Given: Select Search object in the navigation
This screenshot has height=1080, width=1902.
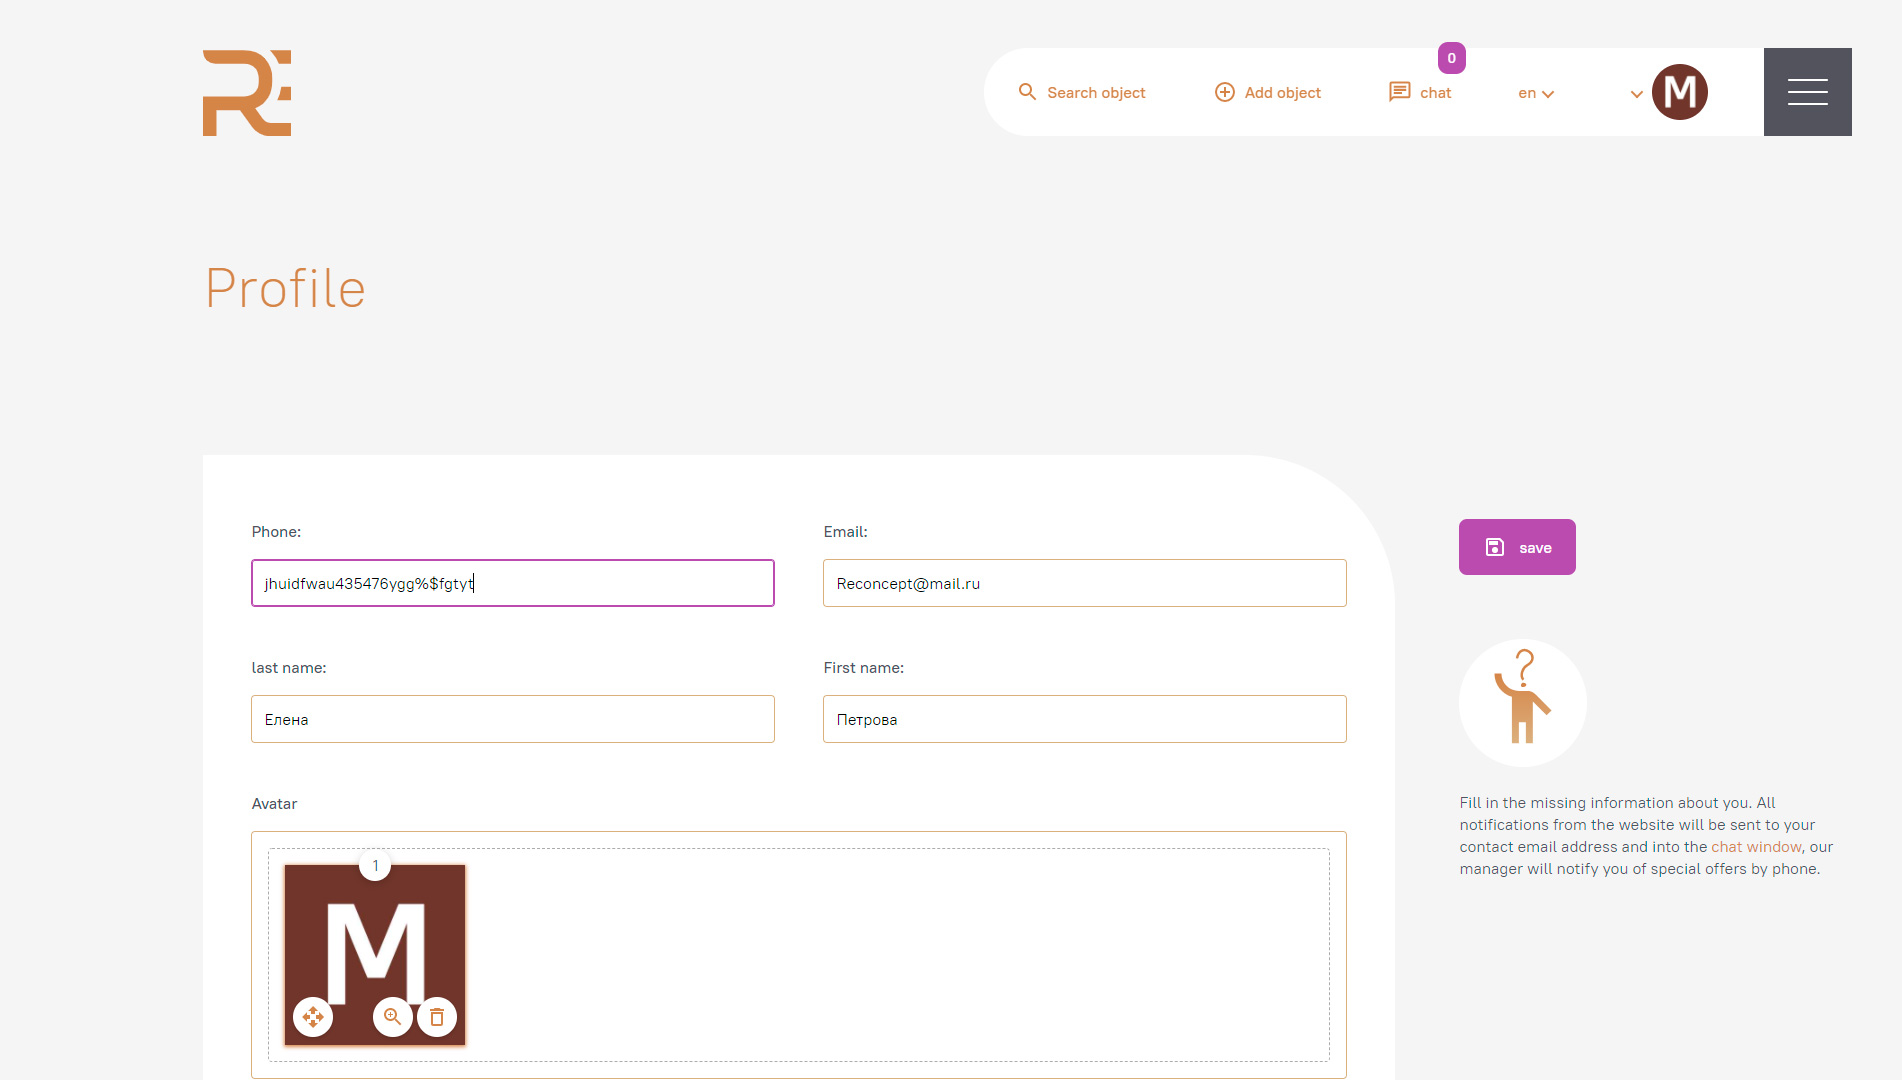Looking at the screenshot, I should (x=1096, y=93).
